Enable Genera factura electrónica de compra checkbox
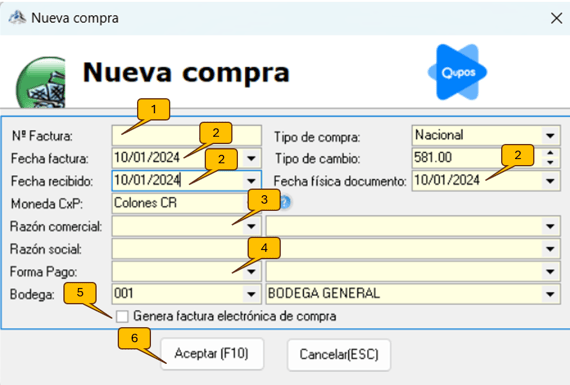The height and width of the screenshot is (385, 570). [122, 316]
